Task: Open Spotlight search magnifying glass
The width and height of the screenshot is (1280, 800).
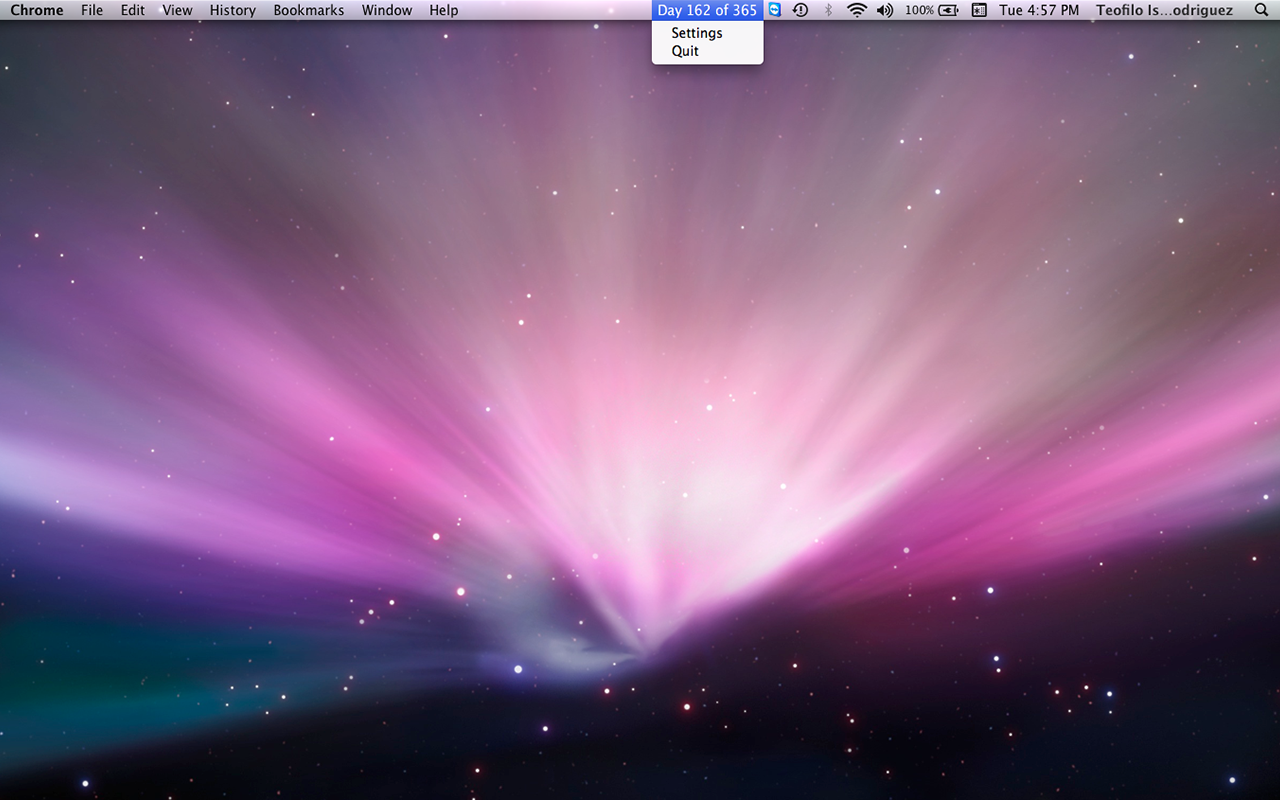Action: pyautogui.click(x=1261, y=10)
